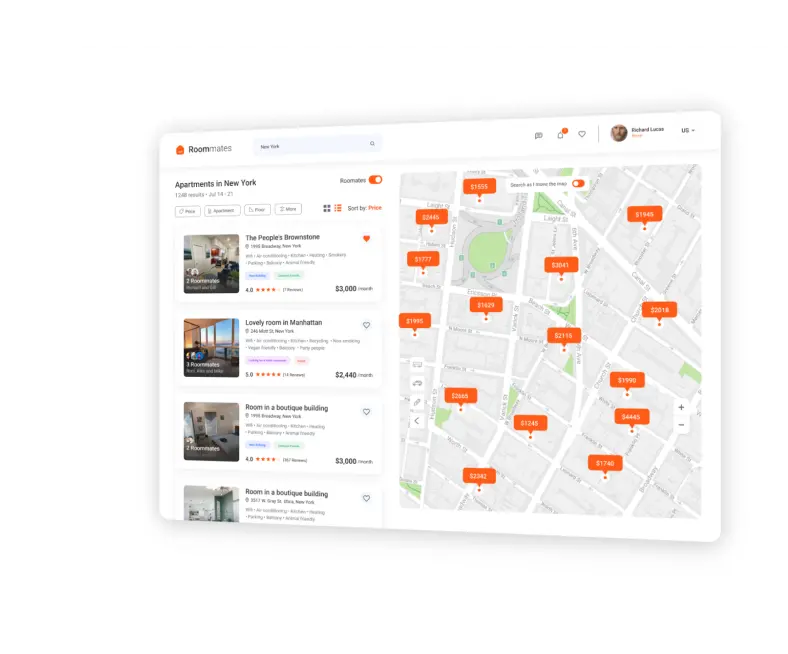Click the 5.0 star rating row
The height and width of the screenshot is (654, 788).
point(275,375)
